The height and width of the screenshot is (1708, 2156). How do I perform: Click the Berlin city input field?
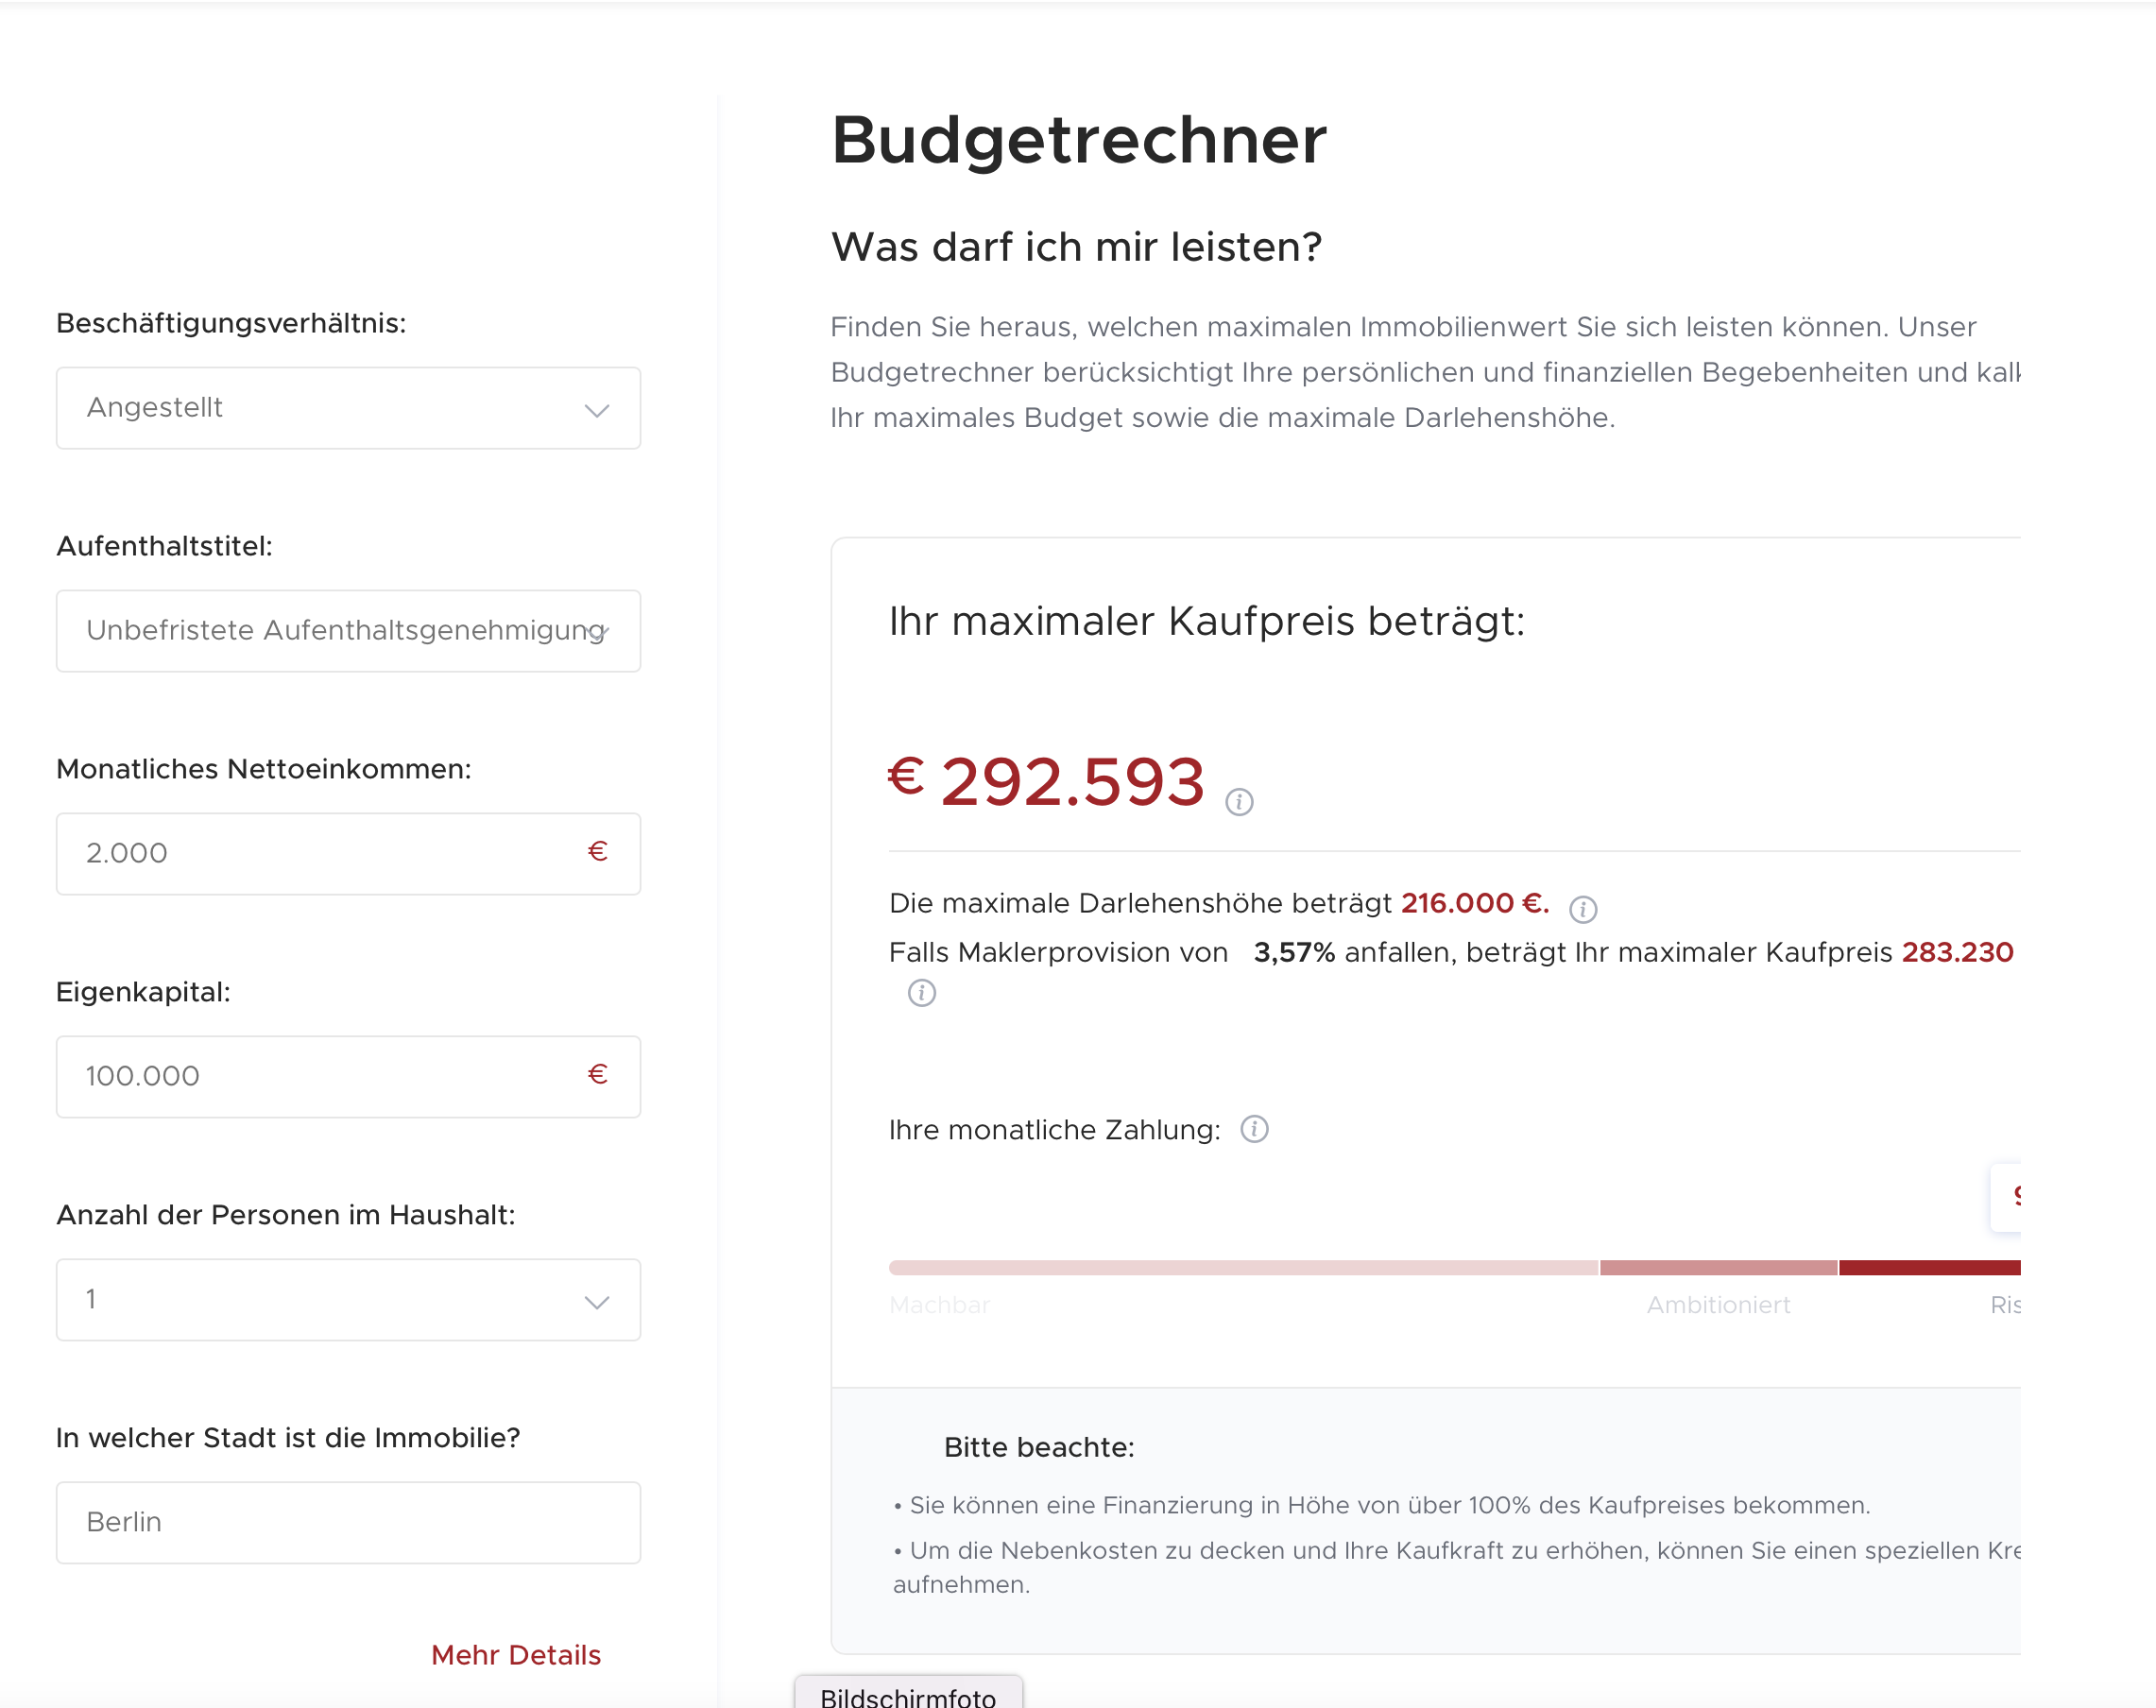pos(348,1523)
